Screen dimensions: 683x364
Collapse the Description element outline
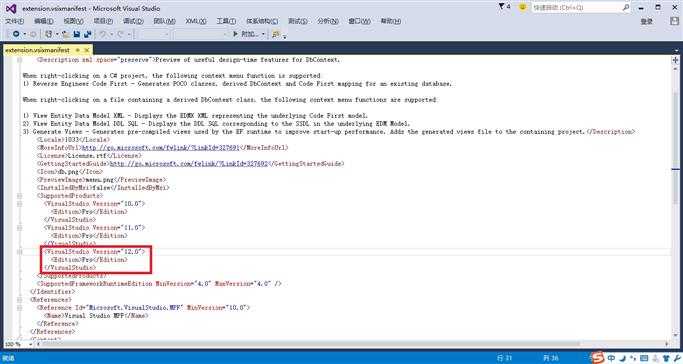click(20, 60)
